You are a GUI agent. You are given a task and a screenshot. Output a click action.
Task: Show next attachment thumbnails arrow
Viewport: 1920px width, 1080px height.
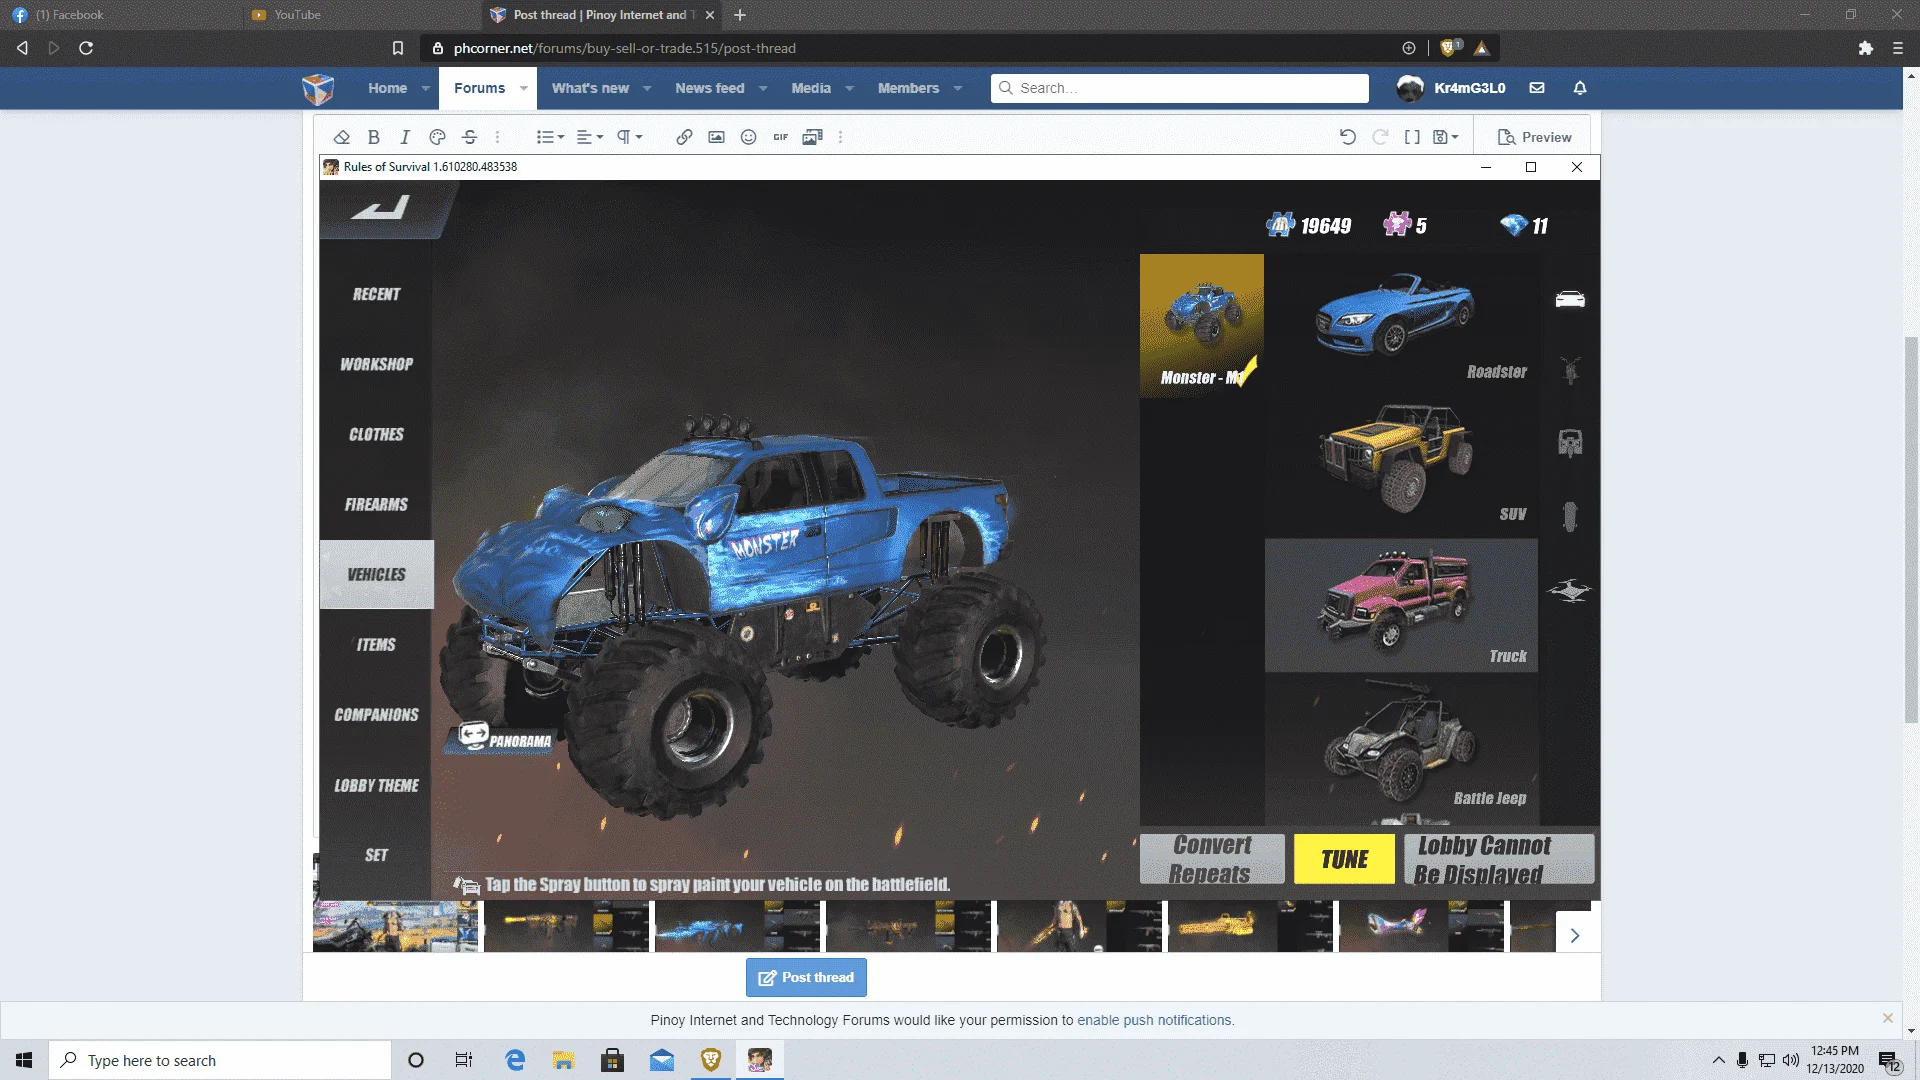pos(1575,935)
